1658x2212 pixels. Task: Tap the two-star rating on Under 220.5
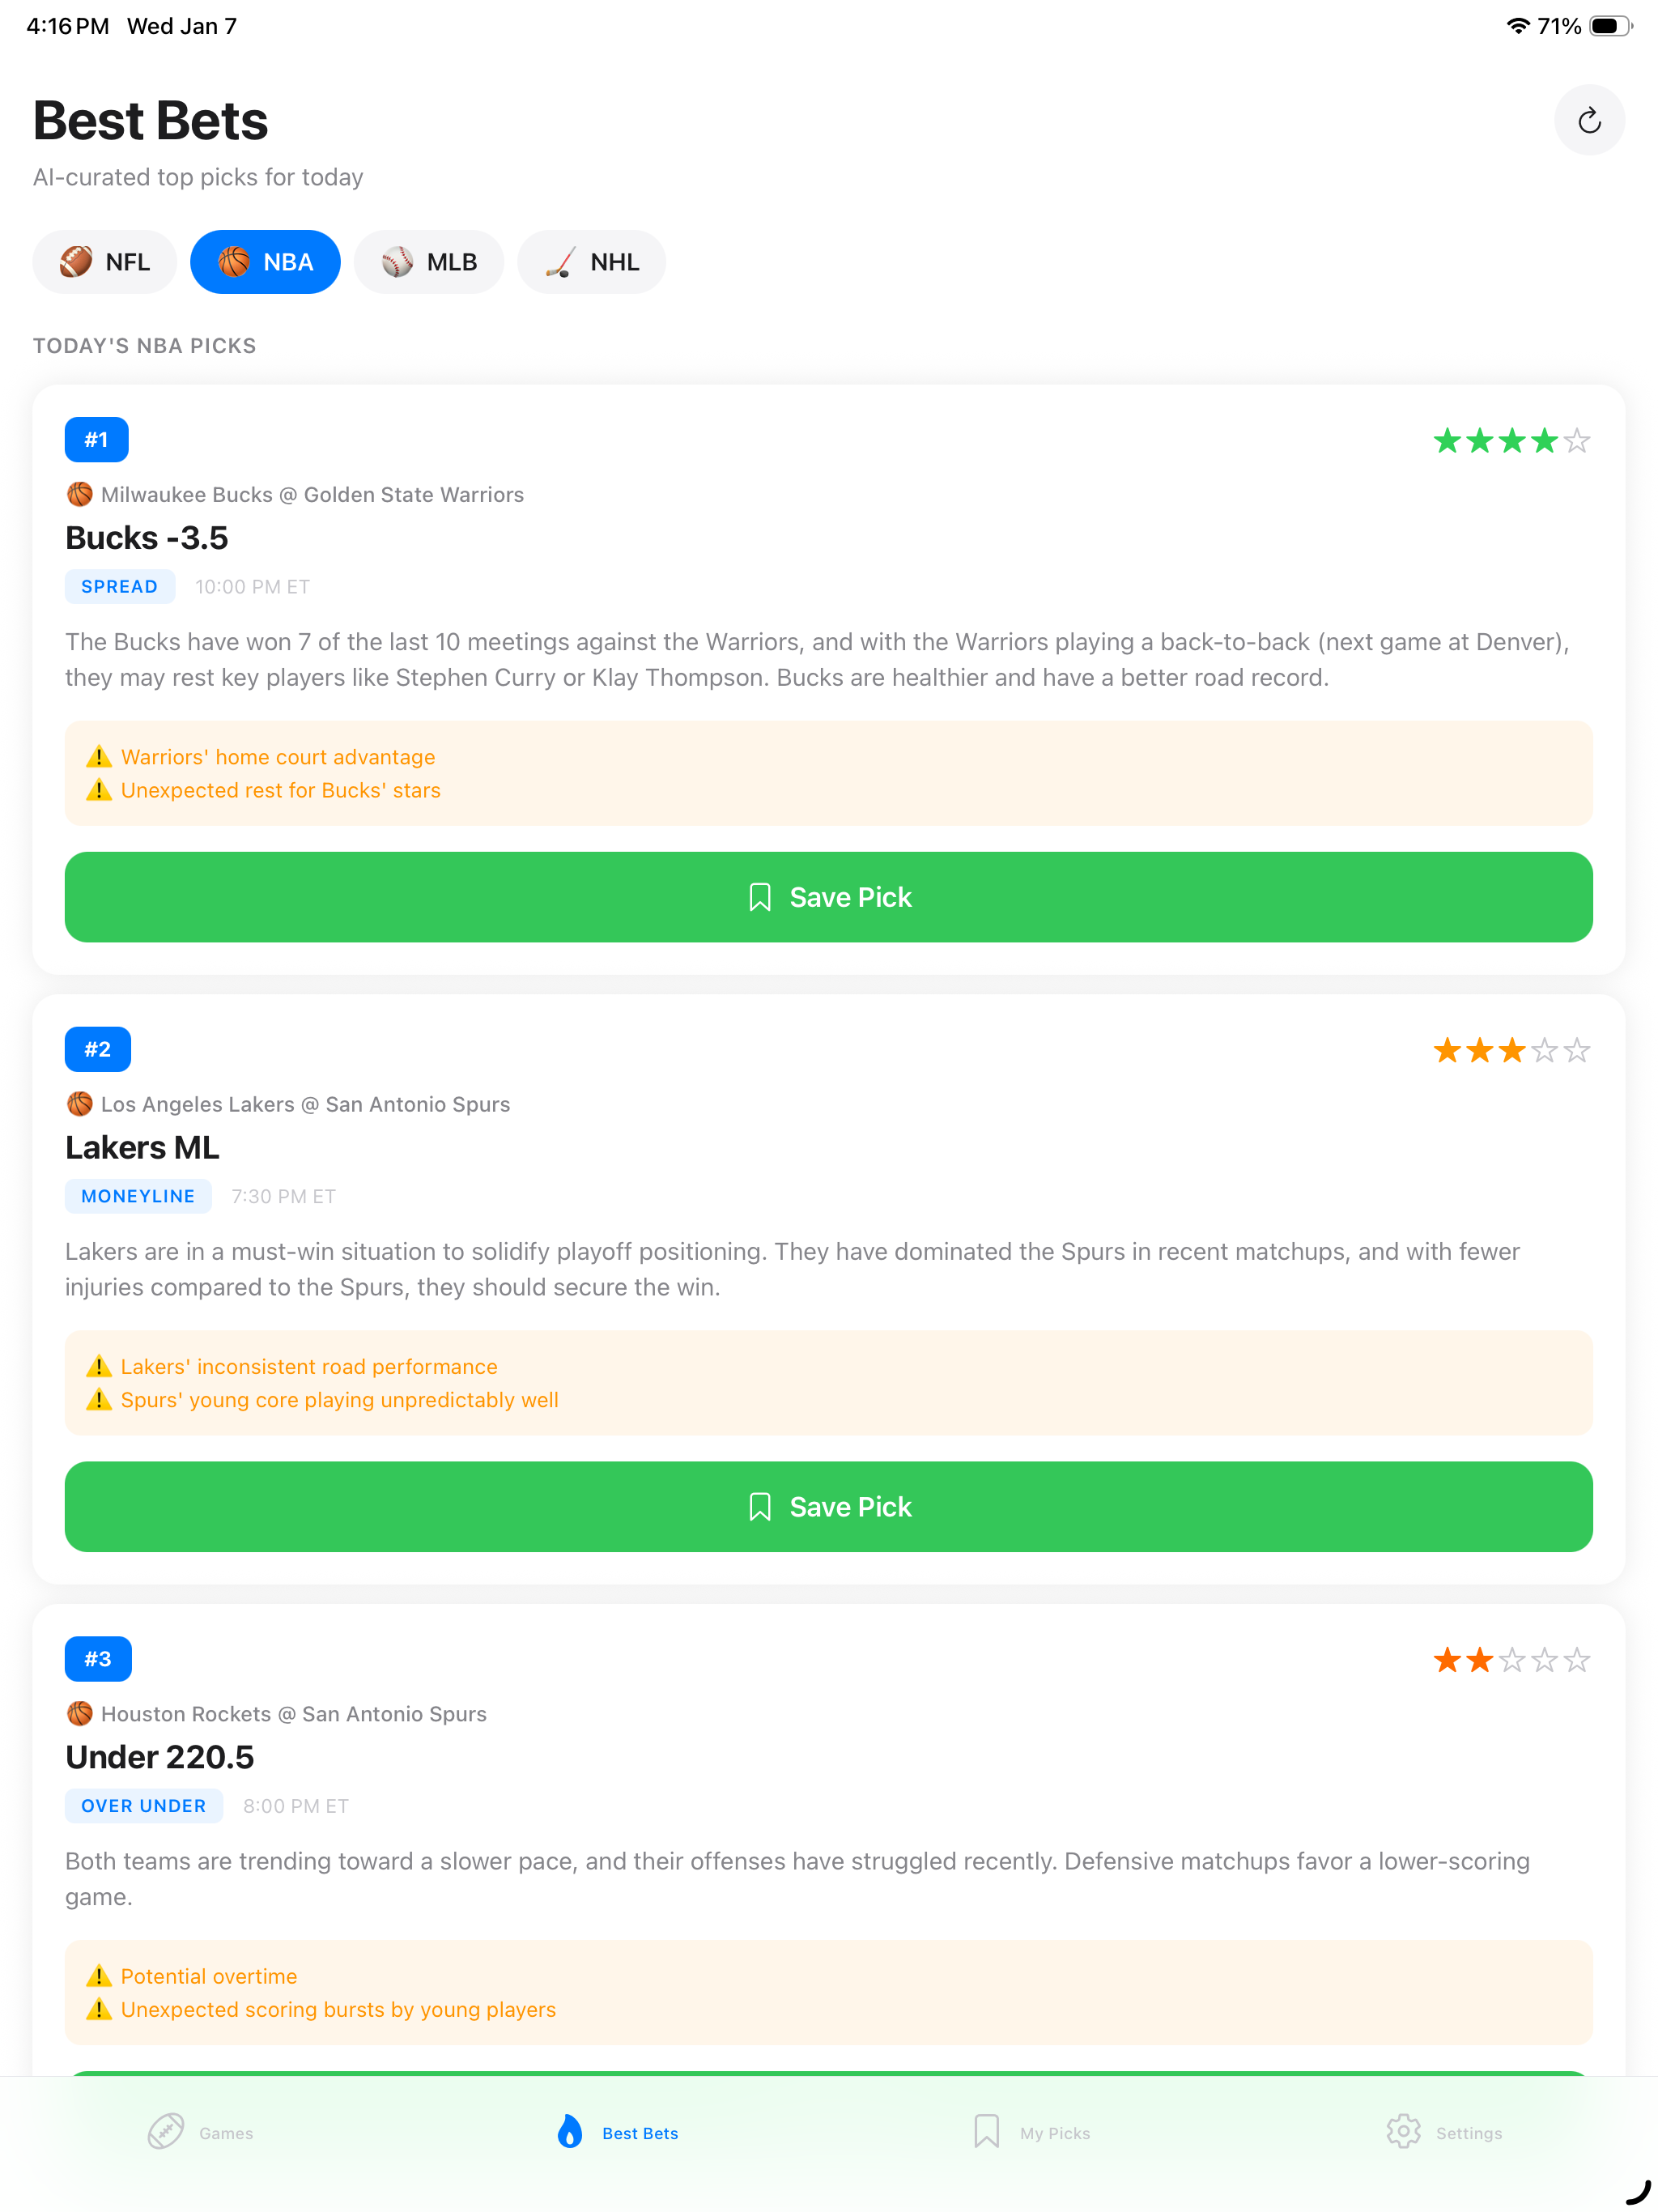tap(1511, 1661)
